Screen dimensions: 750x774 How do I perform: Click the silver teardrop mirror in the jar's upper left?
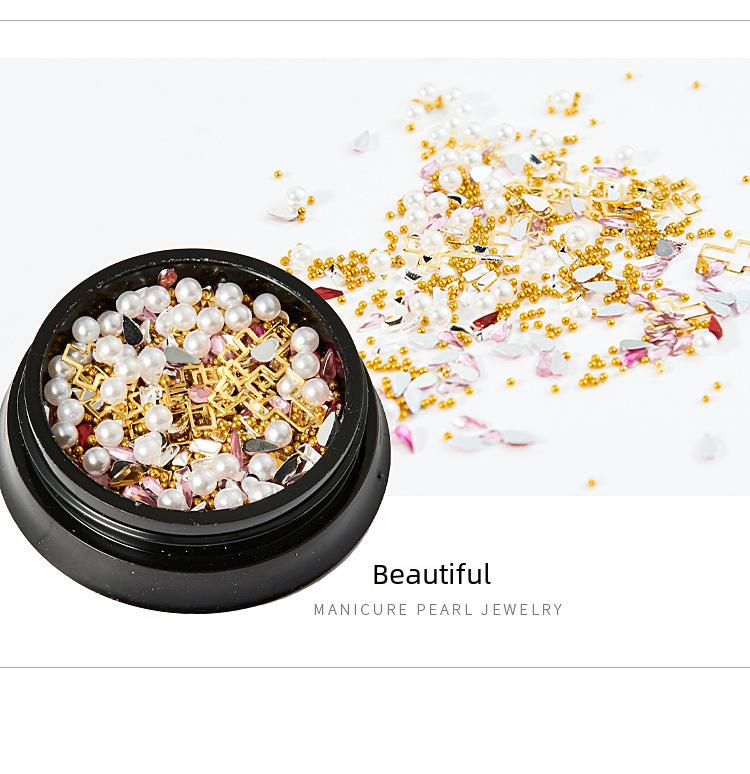click(x=131, y=331)
